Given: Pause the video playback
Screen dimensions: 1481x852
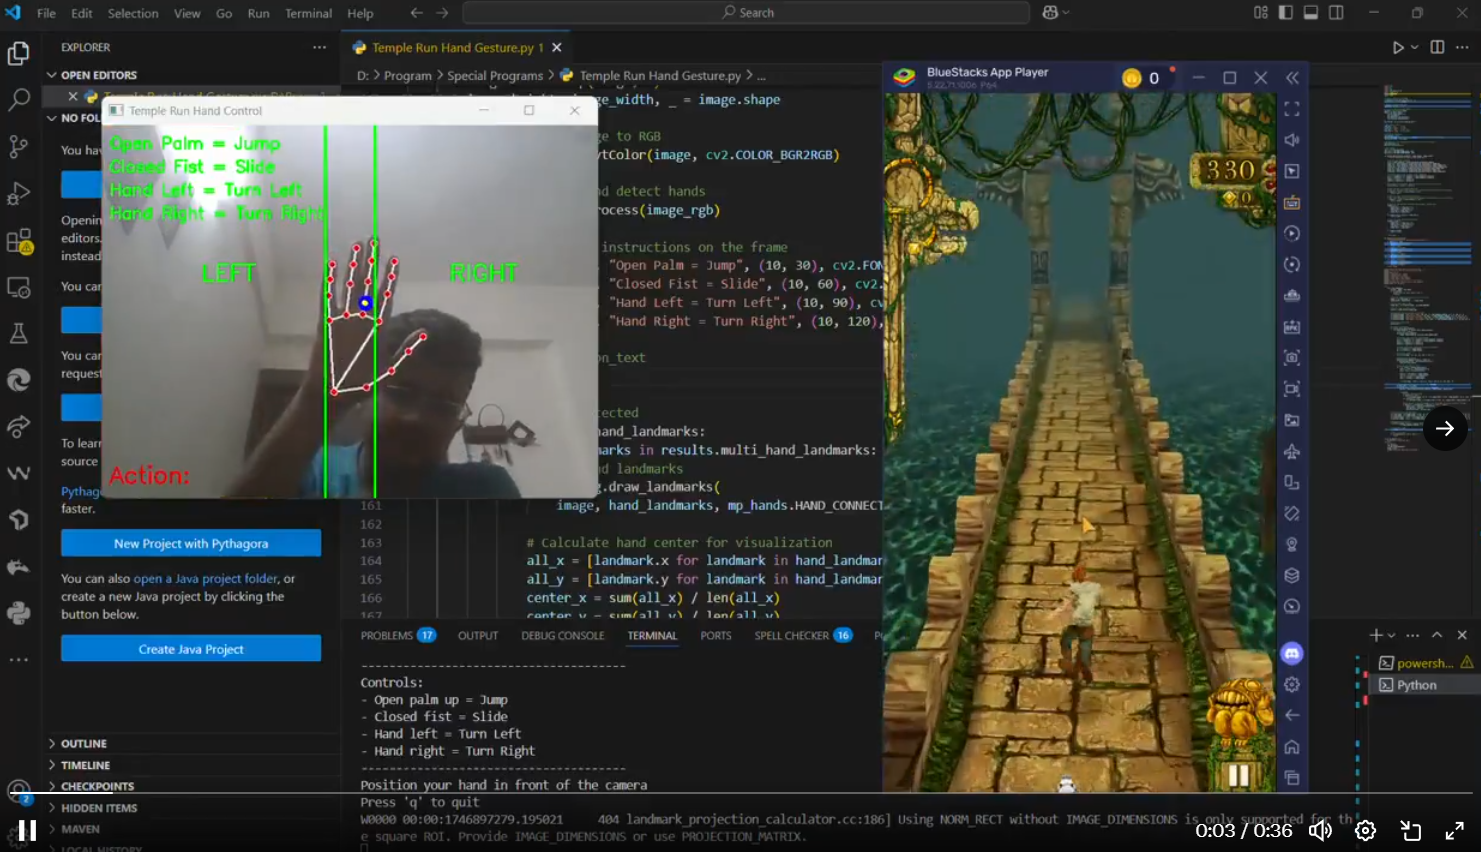Looking at the screenshot, I should point(27,830).
